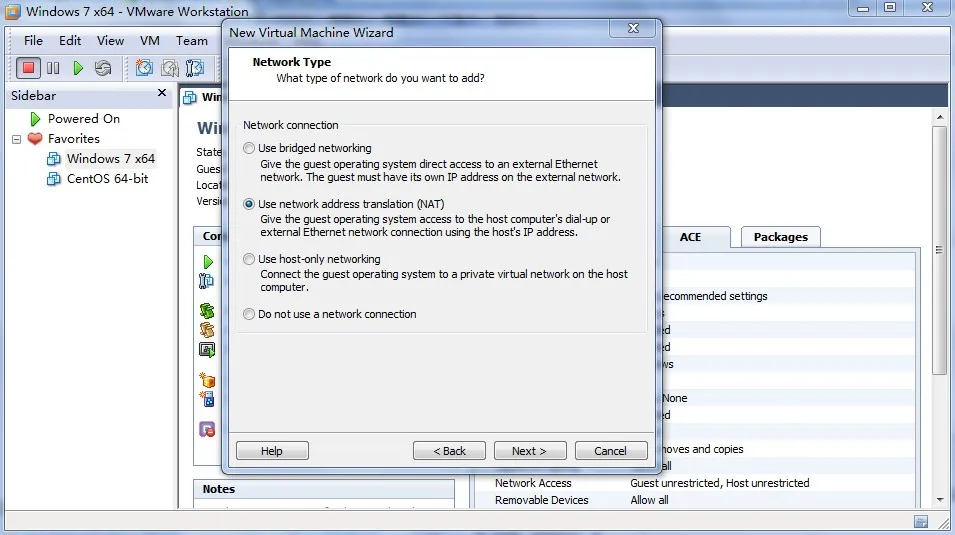The width and height of the screenshot is (955, 535).
Task: Open the View menu
Action: tap(110, 41)
